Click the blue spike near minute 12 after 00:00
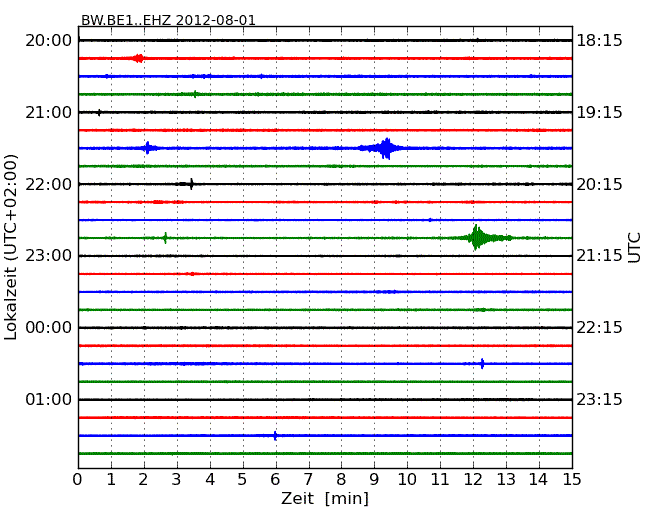Viewport: 650px width, 520px height. click(482, 364)
